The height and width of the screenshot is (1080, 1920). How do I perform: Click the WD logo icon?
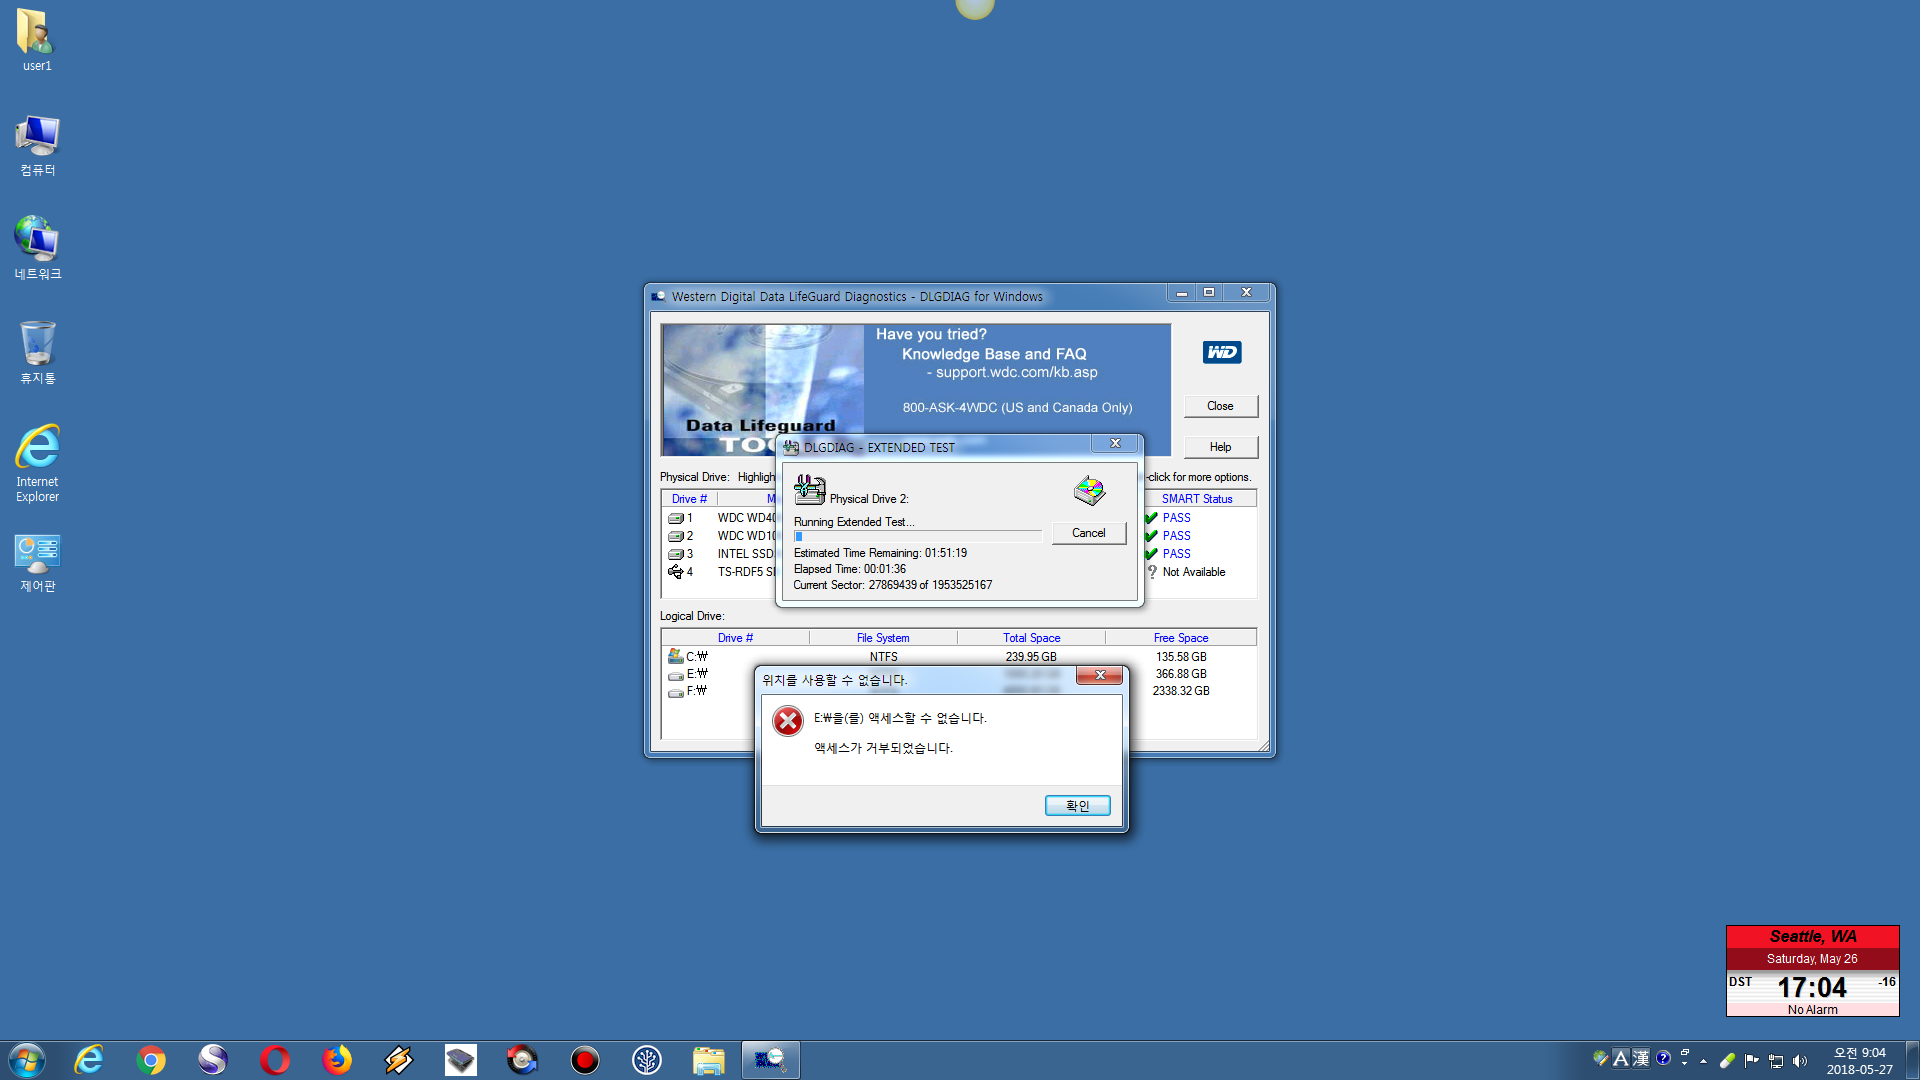(1222, 352)
